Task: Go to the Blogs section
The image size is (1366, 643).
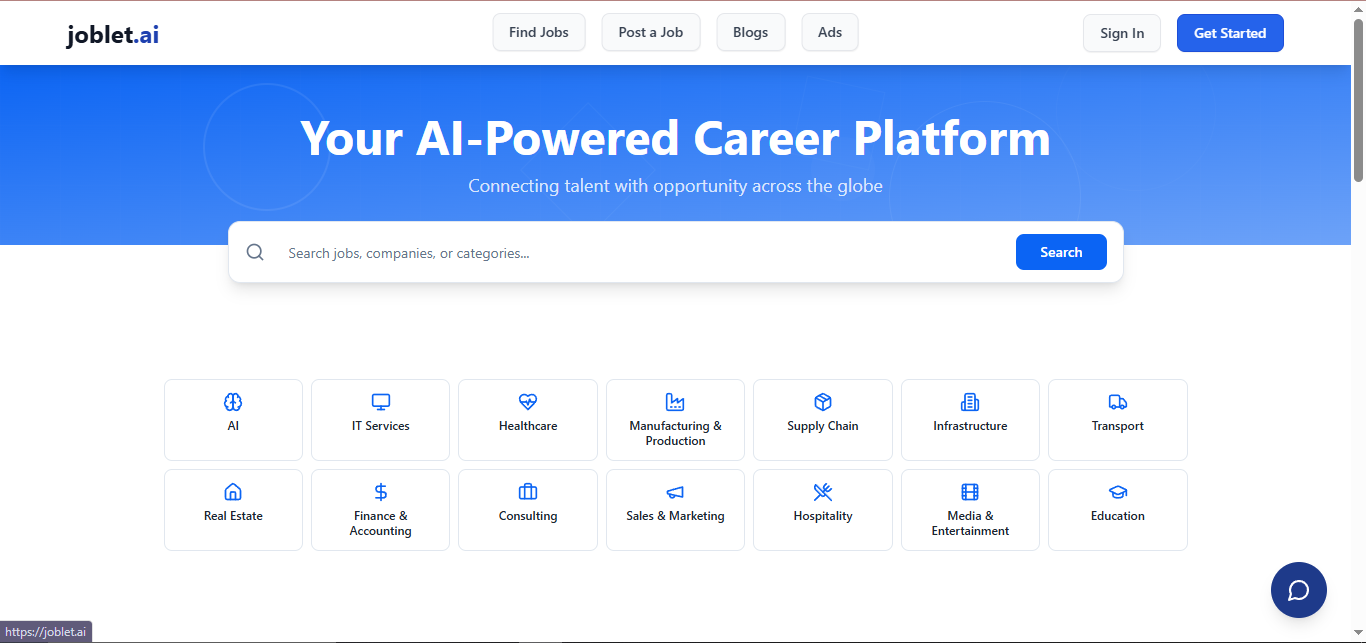Action: point(751,32)
